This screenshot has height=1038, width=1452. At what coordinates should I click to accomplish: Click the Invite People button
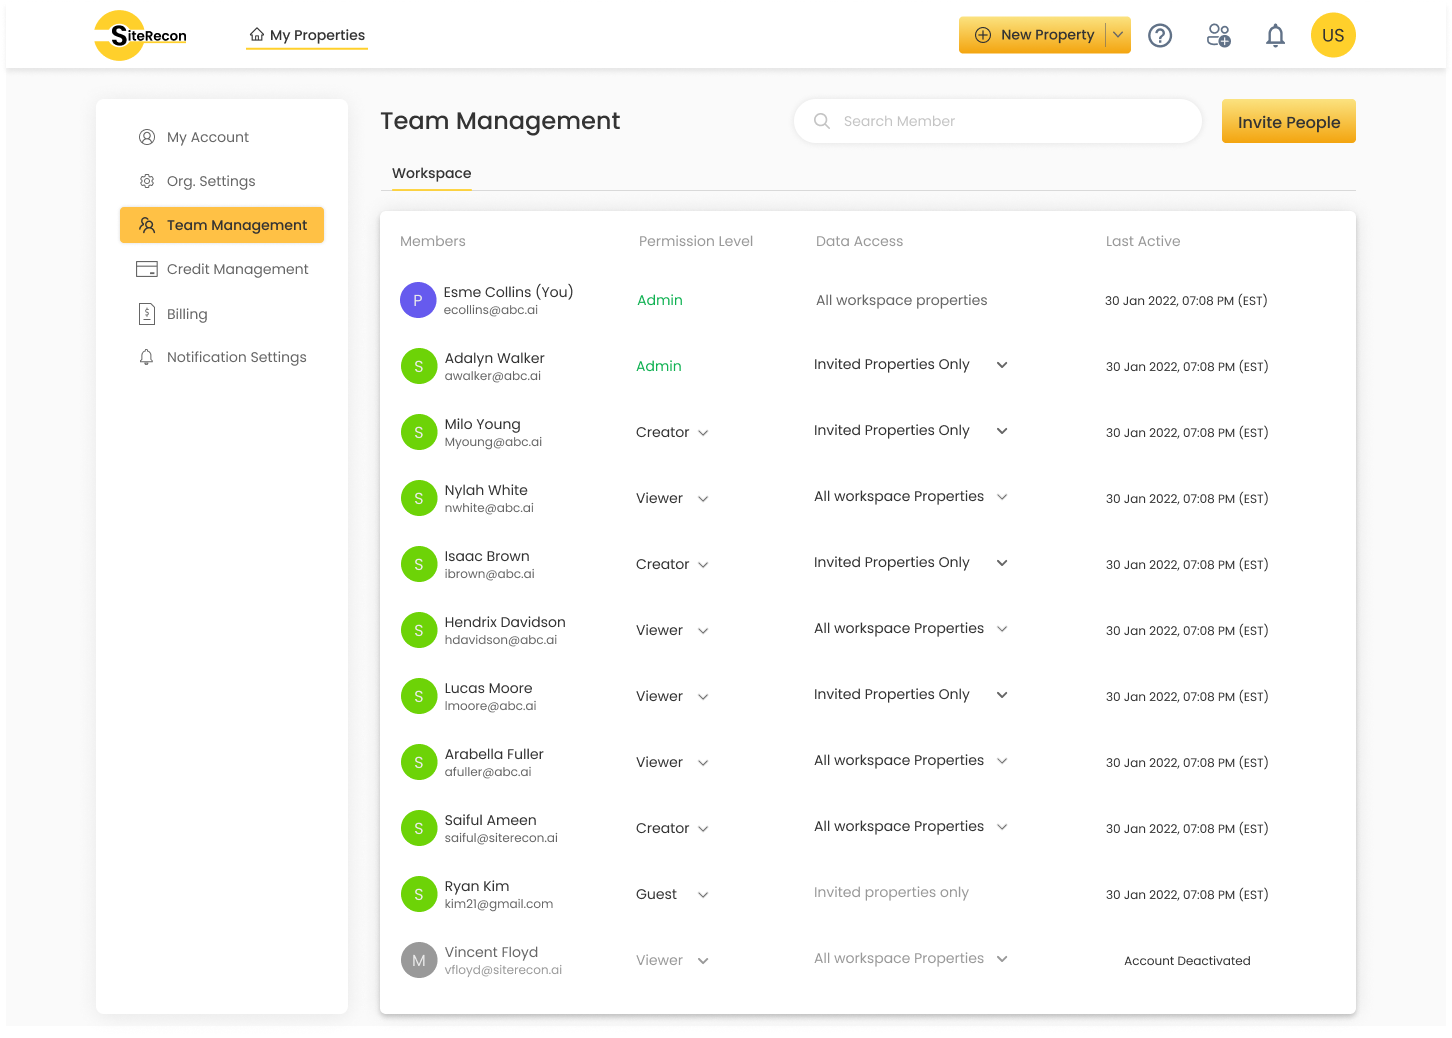click(1288, 121)
